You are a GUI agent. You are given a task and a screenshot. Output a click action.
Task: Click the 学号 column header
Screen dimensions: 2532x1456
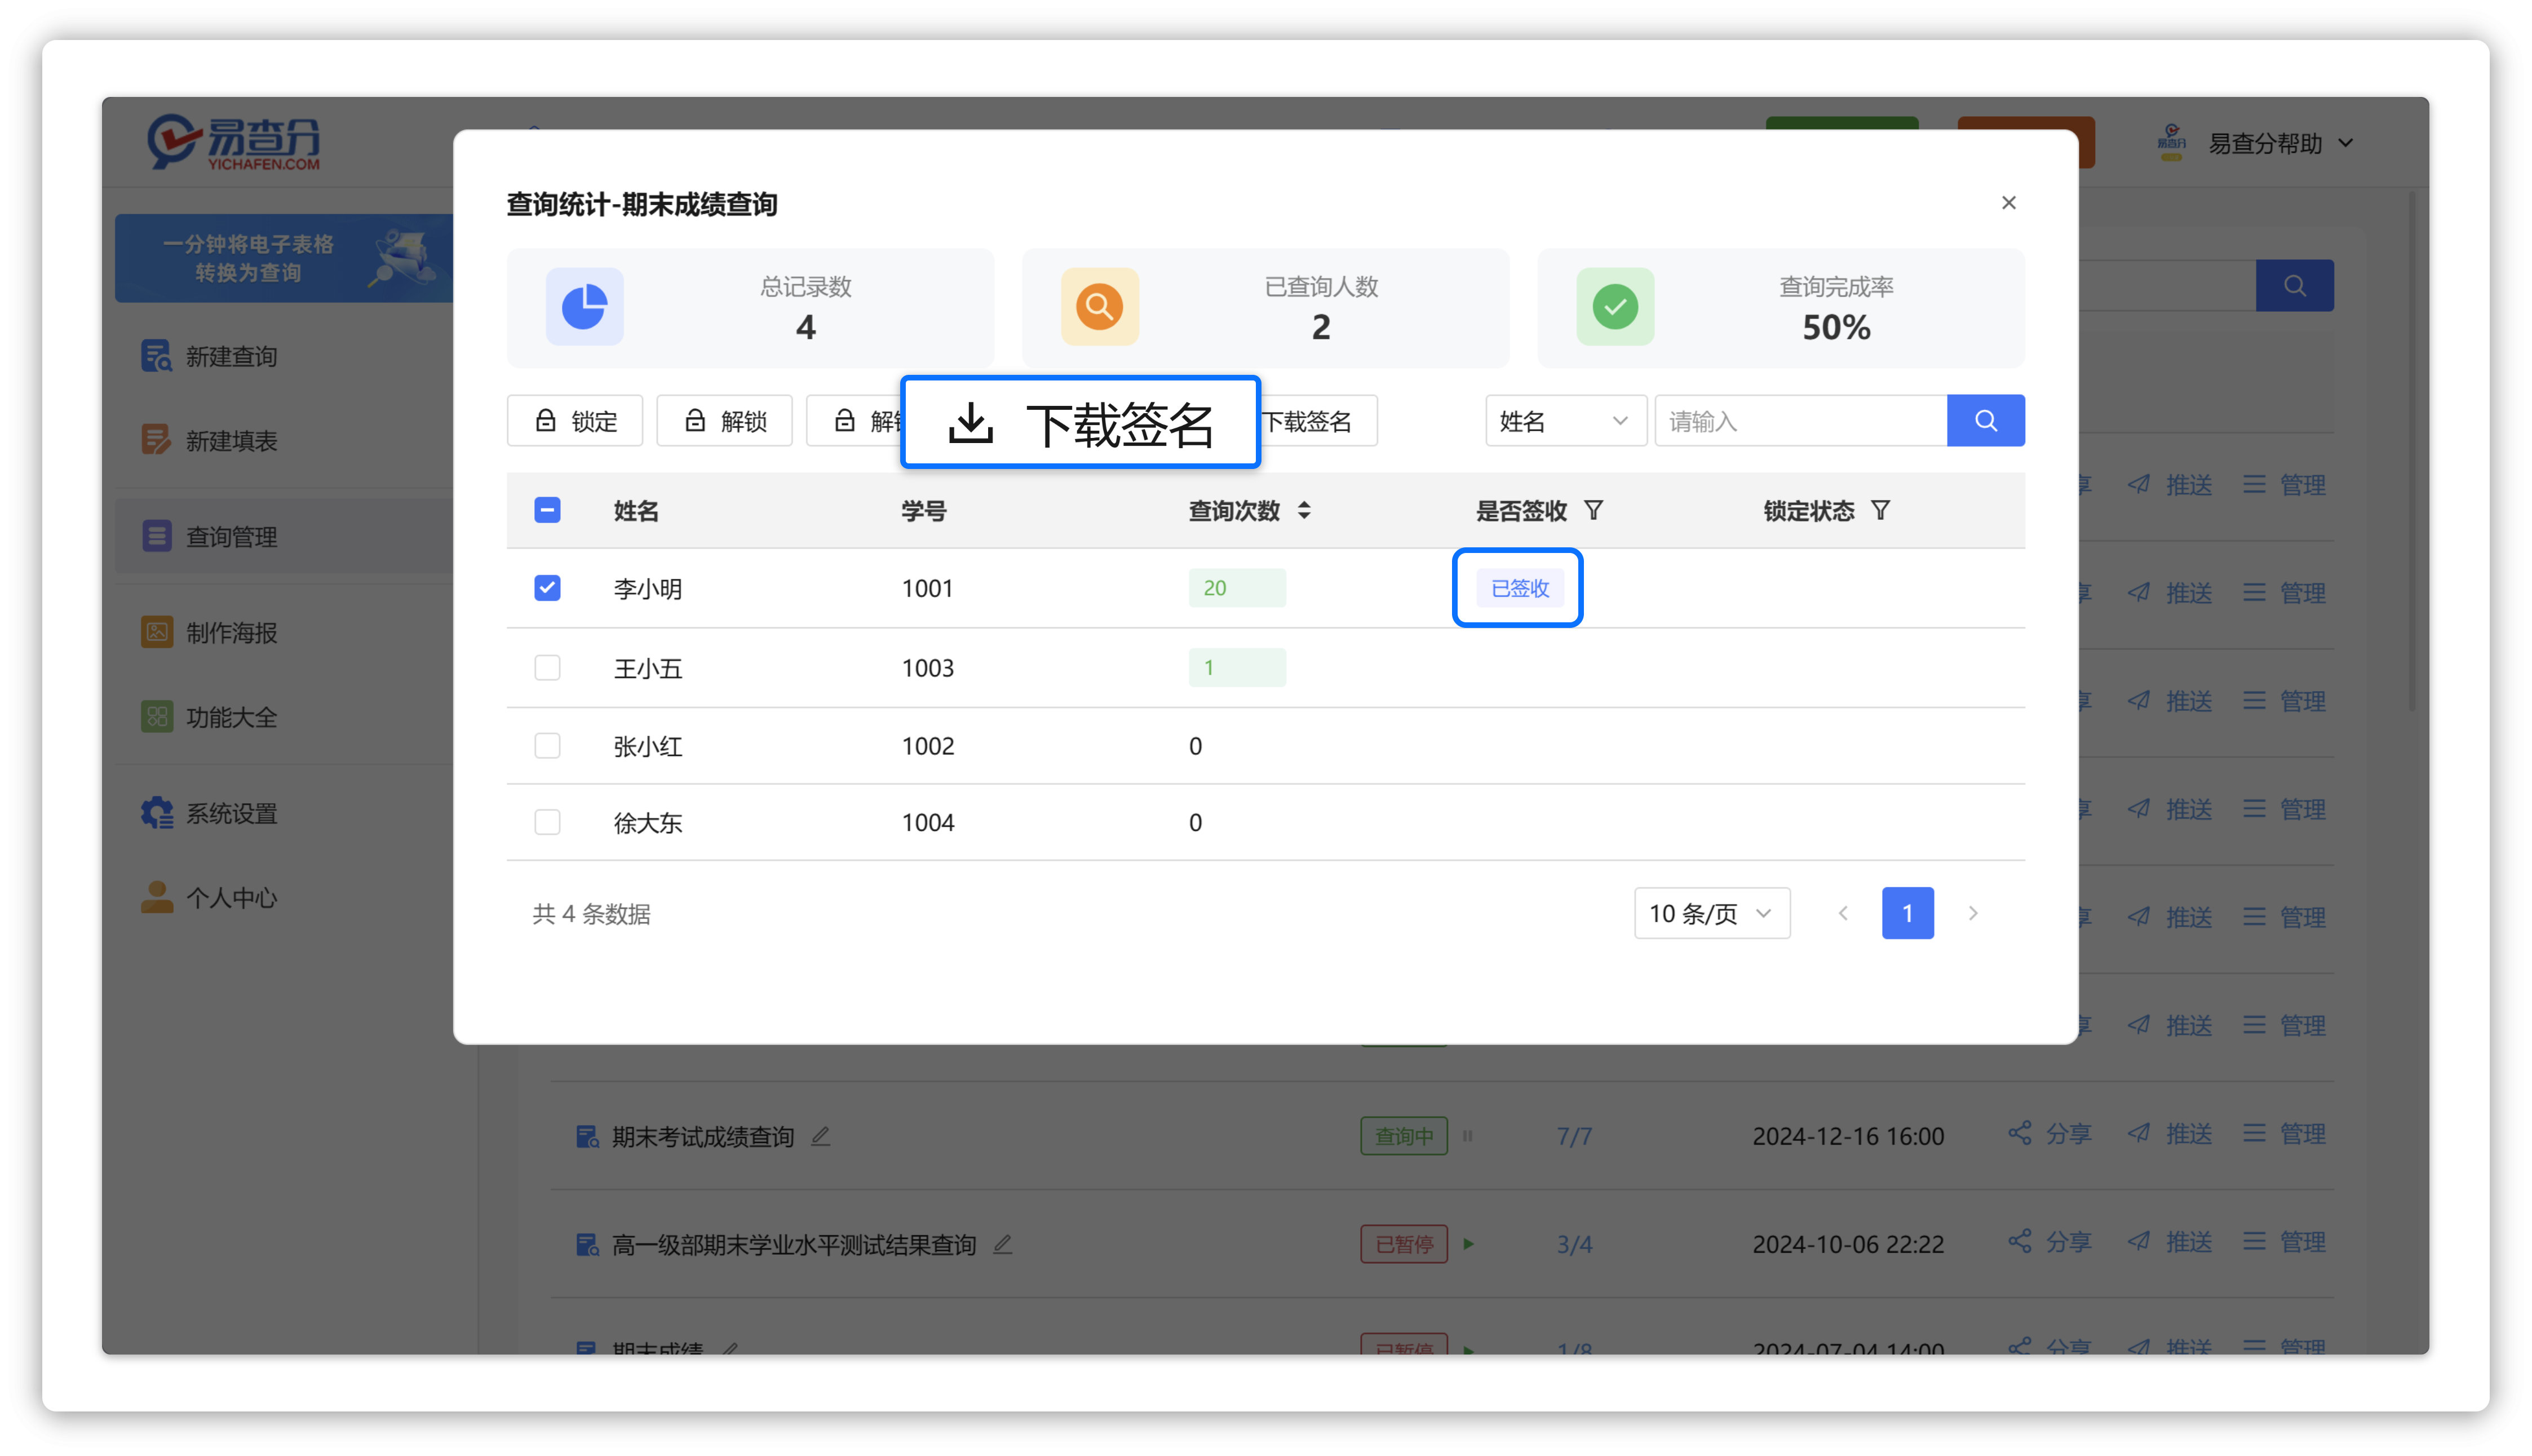(x=923, y=511)
